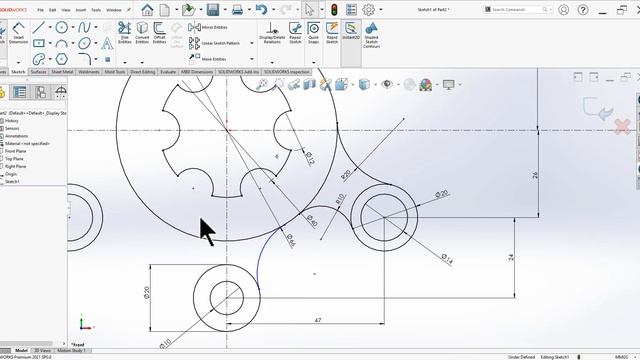This screenshot has width=640, height=360.
Task: Toggle the Rapid Sketch mode
Action: (332, 33)
